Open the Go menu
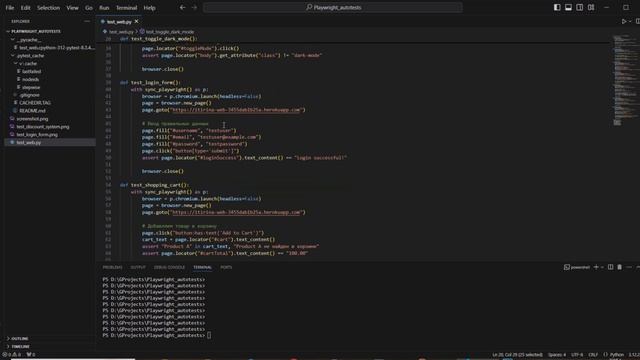This screenshot has height=360, width=640. [x=89, y=8]
